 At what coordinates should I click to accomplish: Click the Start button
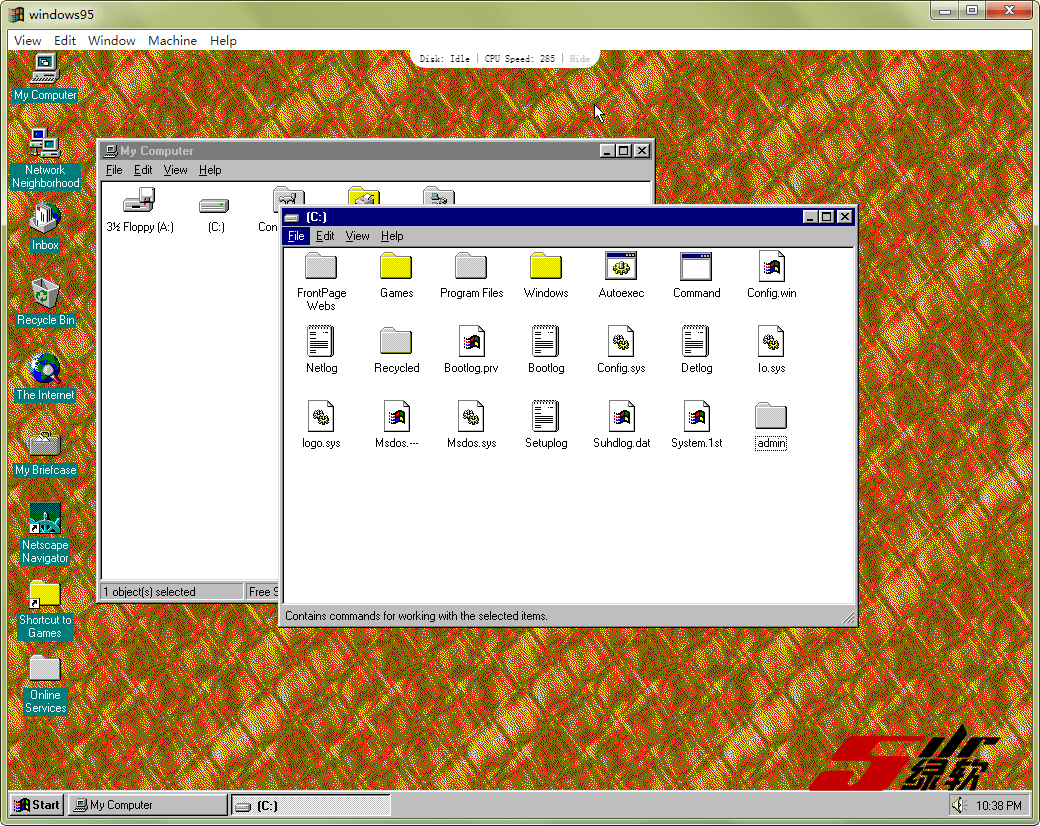(37, 805)
